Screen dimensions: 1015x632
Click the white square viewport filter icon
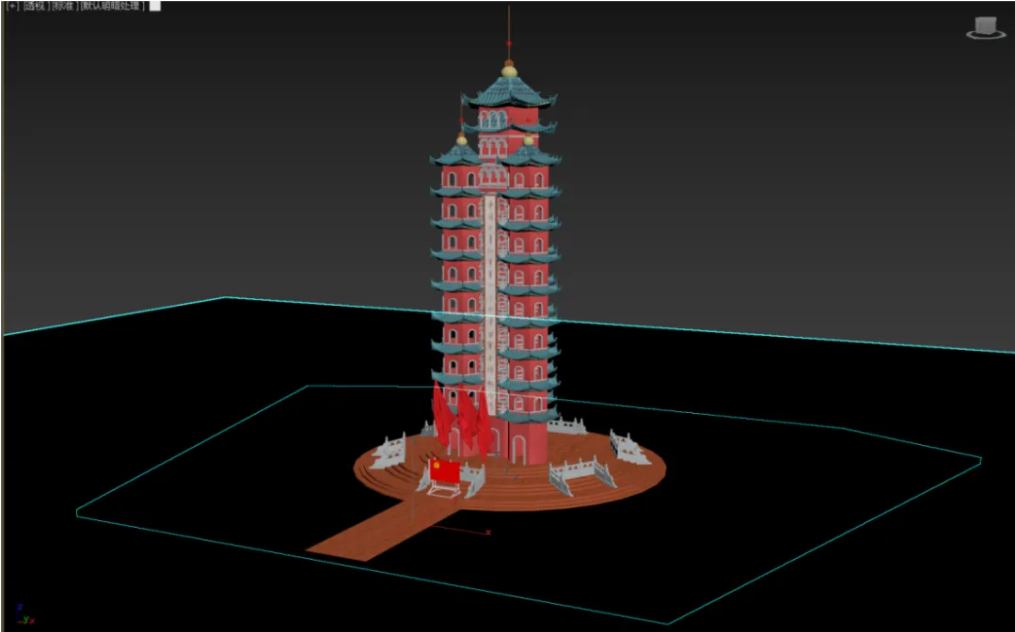tap(155, 6)
